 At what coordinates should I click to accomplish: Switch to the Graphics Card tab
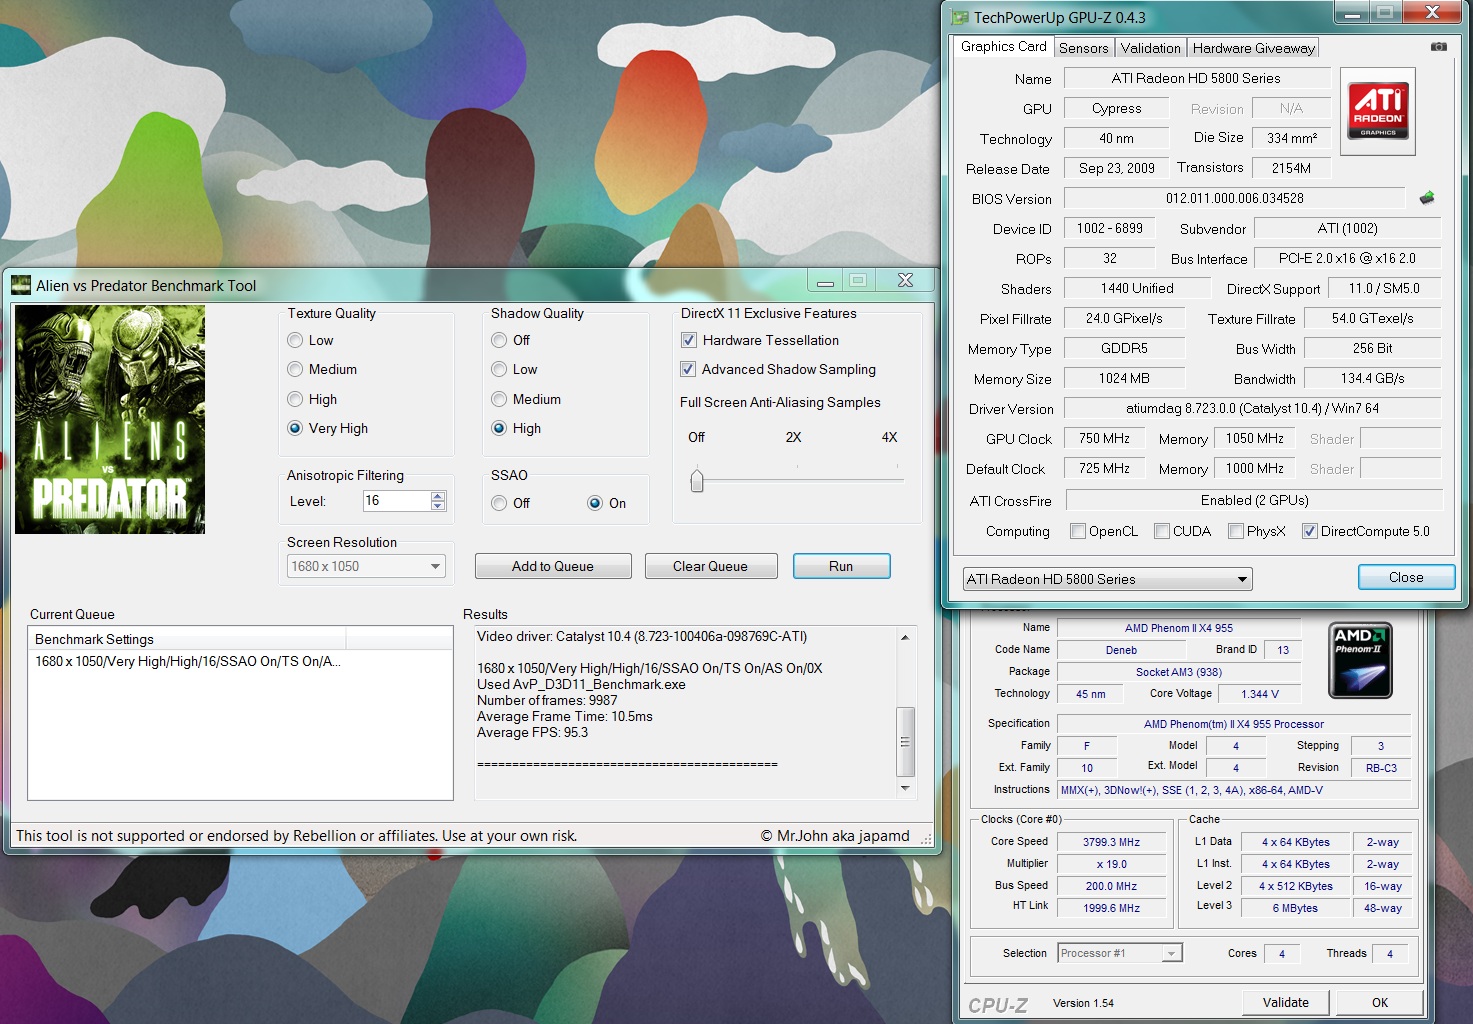1003,47
